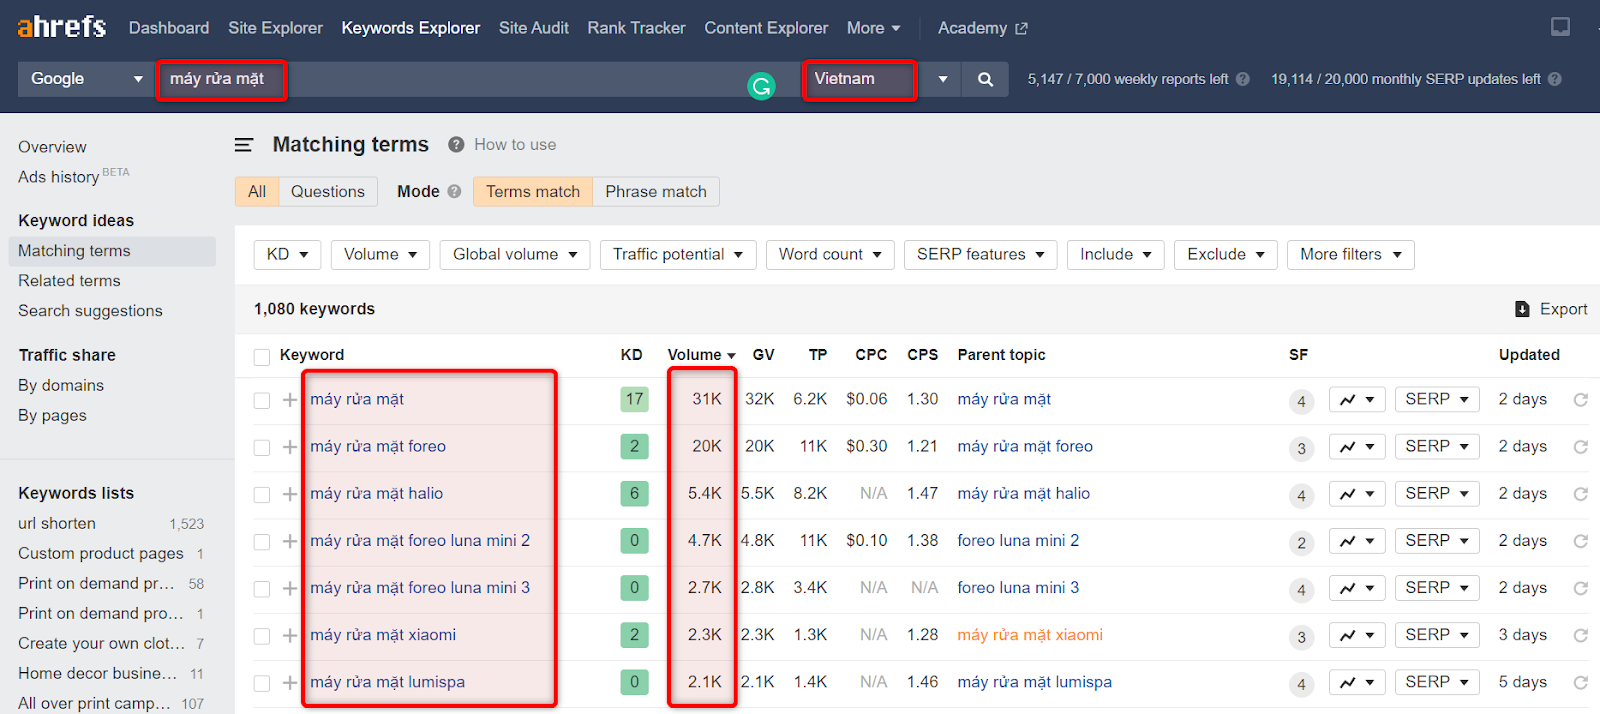Click the KD column header
The height and width of the screenshot is (714, 1600).
point(632,355)
